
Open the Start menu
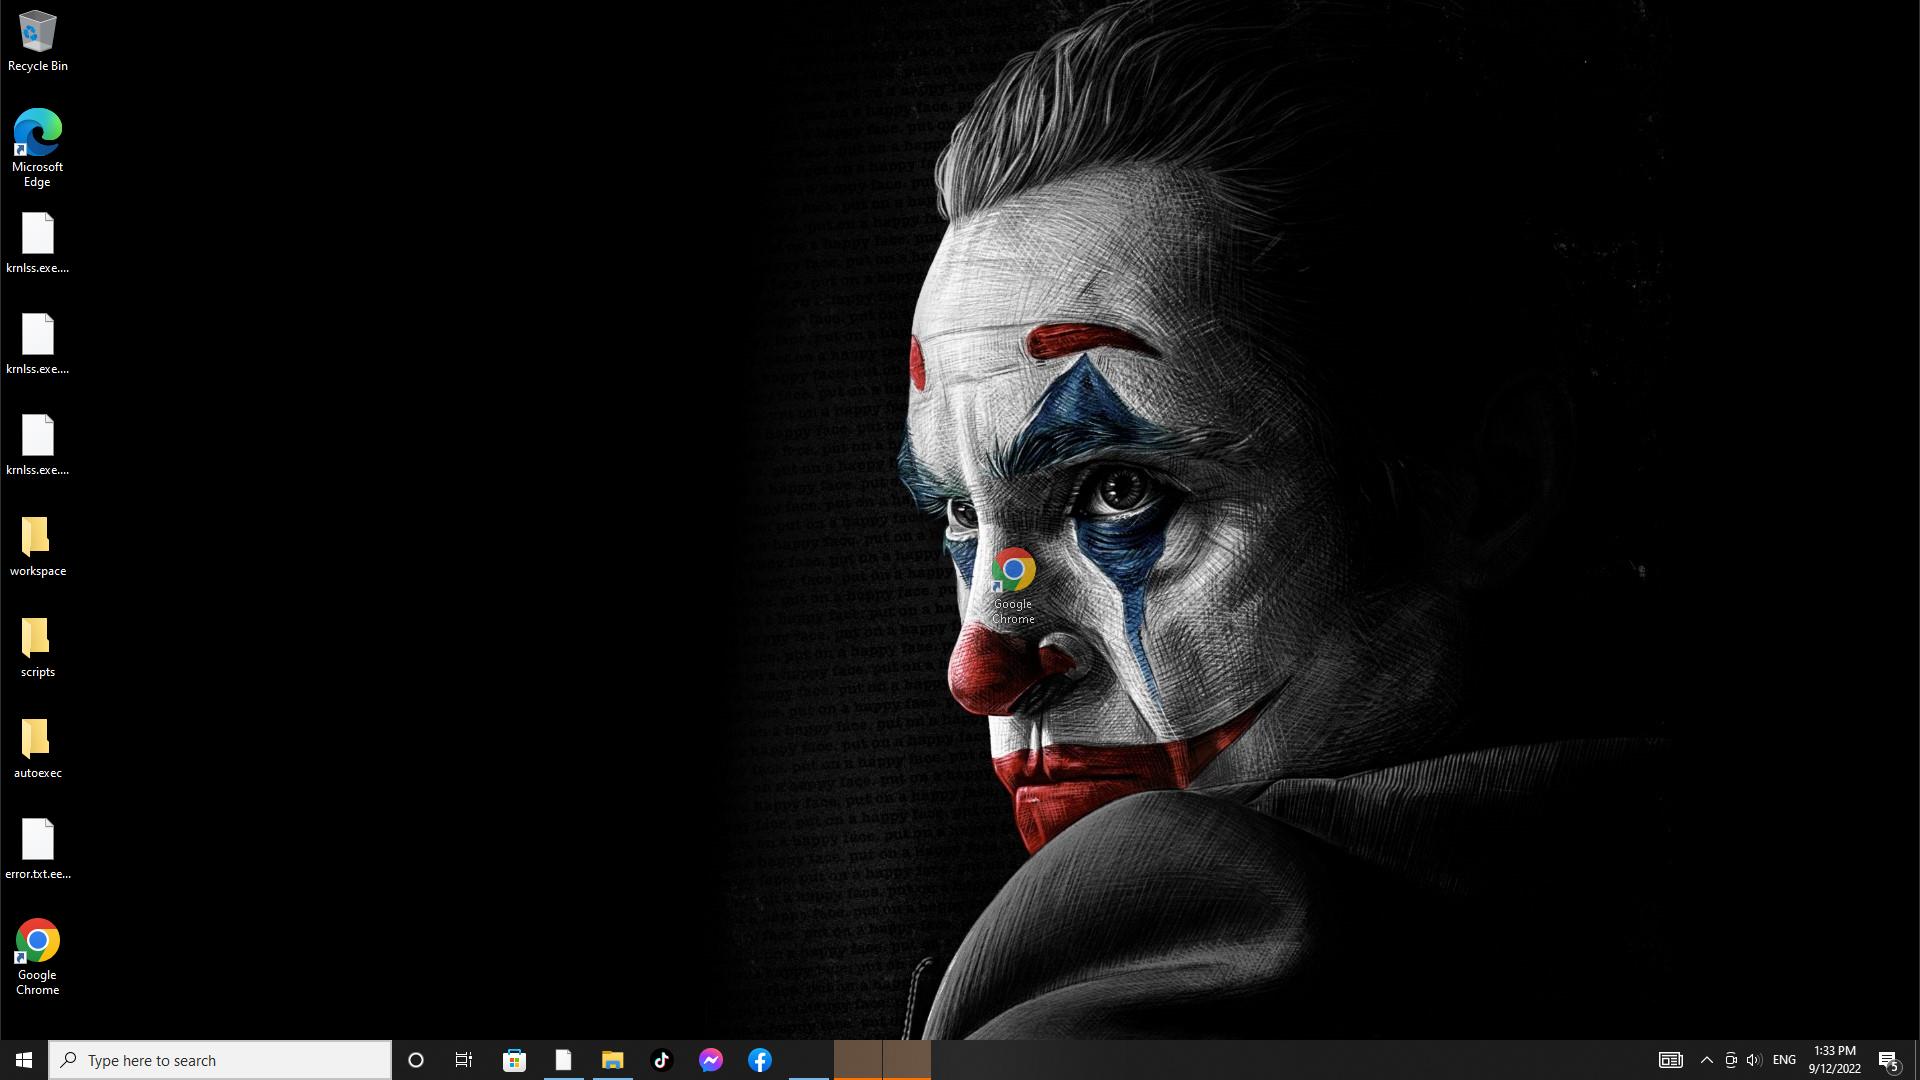[24, 1060]
